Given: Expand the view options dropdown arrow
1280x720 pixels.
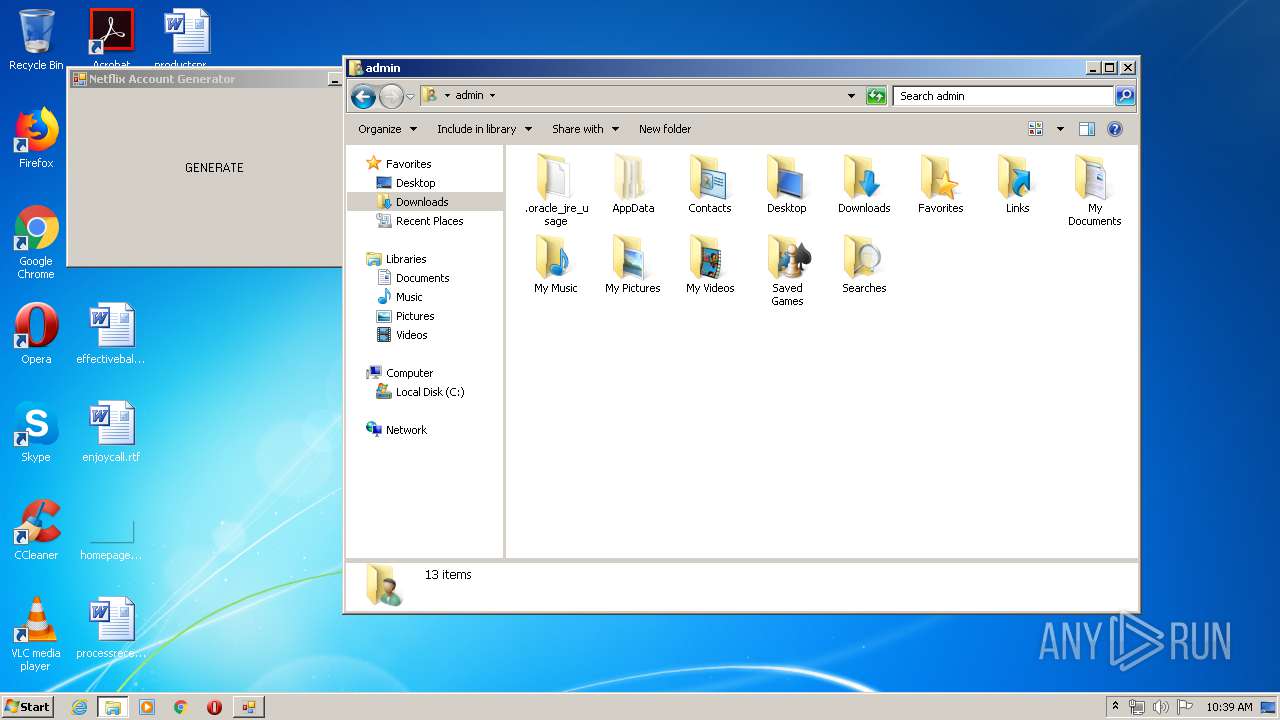Looking at the screenshot, I should [1060, 129].
